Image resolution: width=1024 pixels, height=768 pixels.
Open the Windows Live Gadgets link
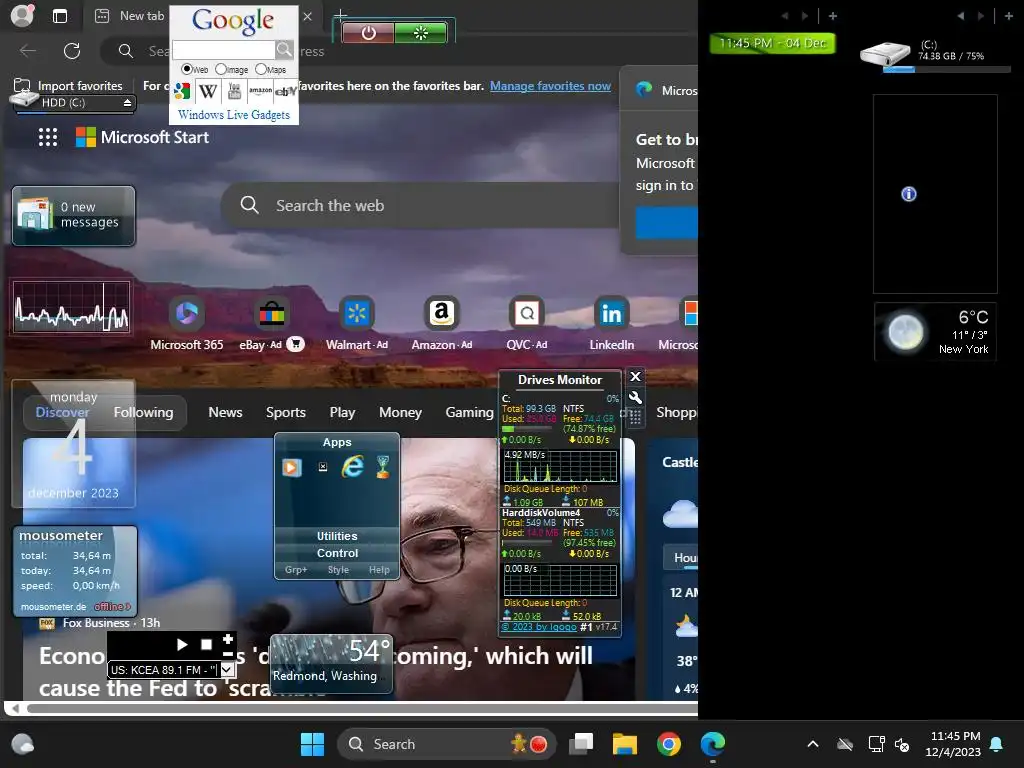pyautogui.click(x=234, y=115)
